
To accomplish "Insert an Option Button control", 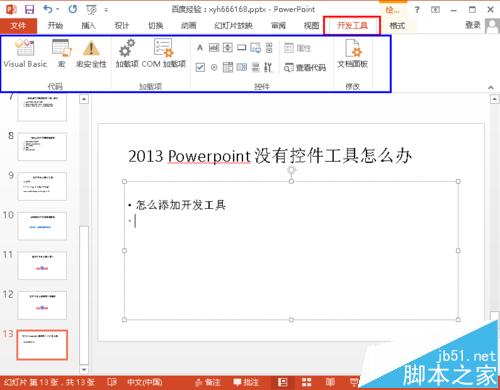I will [x=214, y=67].
